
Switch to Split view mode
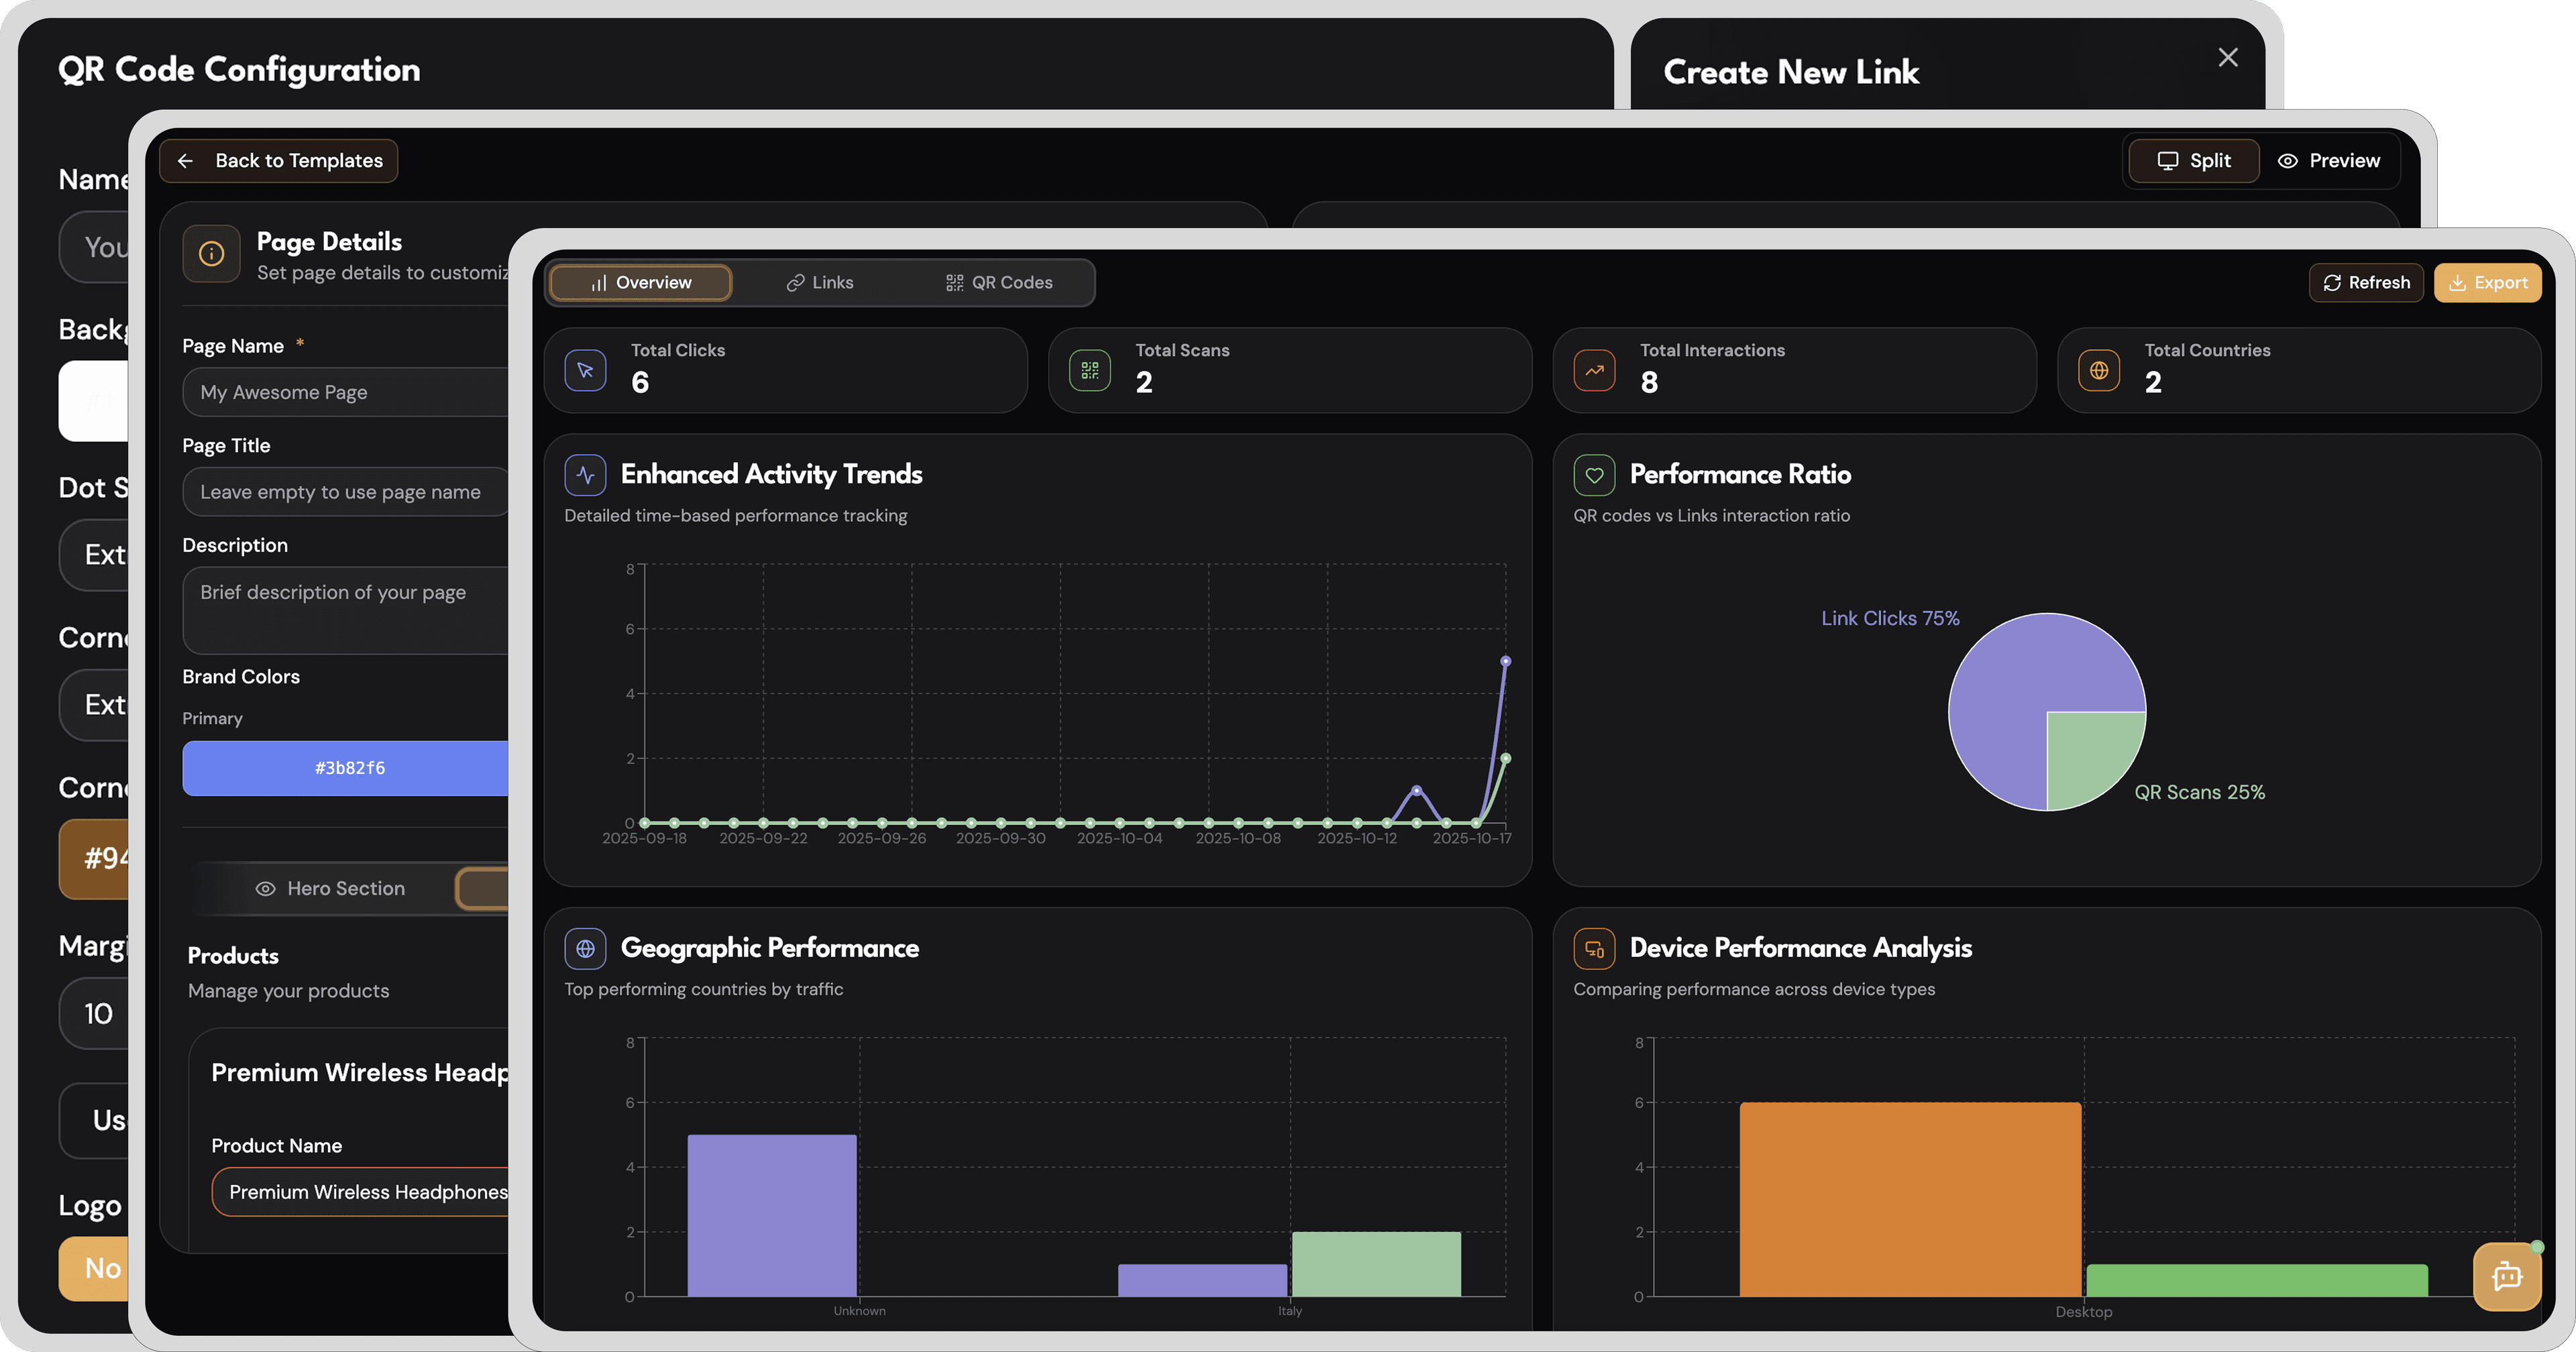pos(2194,161)
